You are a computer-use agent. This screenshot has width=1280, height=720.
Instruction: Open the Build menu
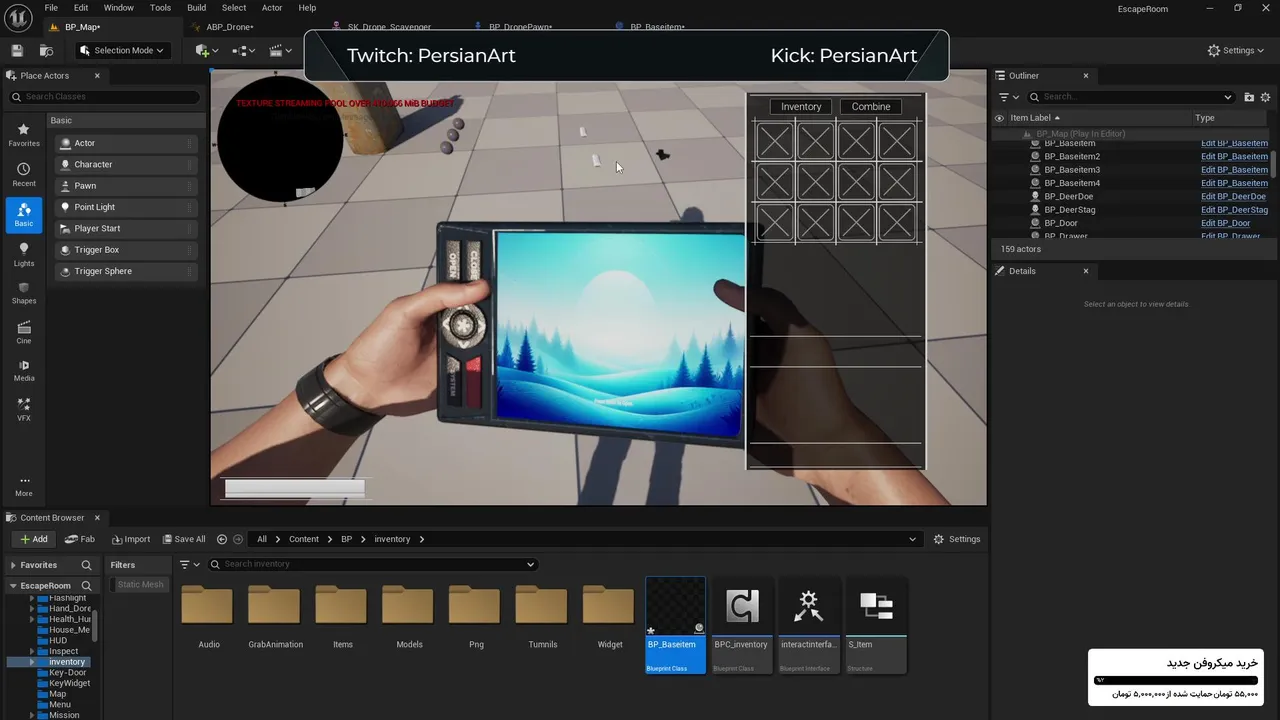(x=197, y=8)
